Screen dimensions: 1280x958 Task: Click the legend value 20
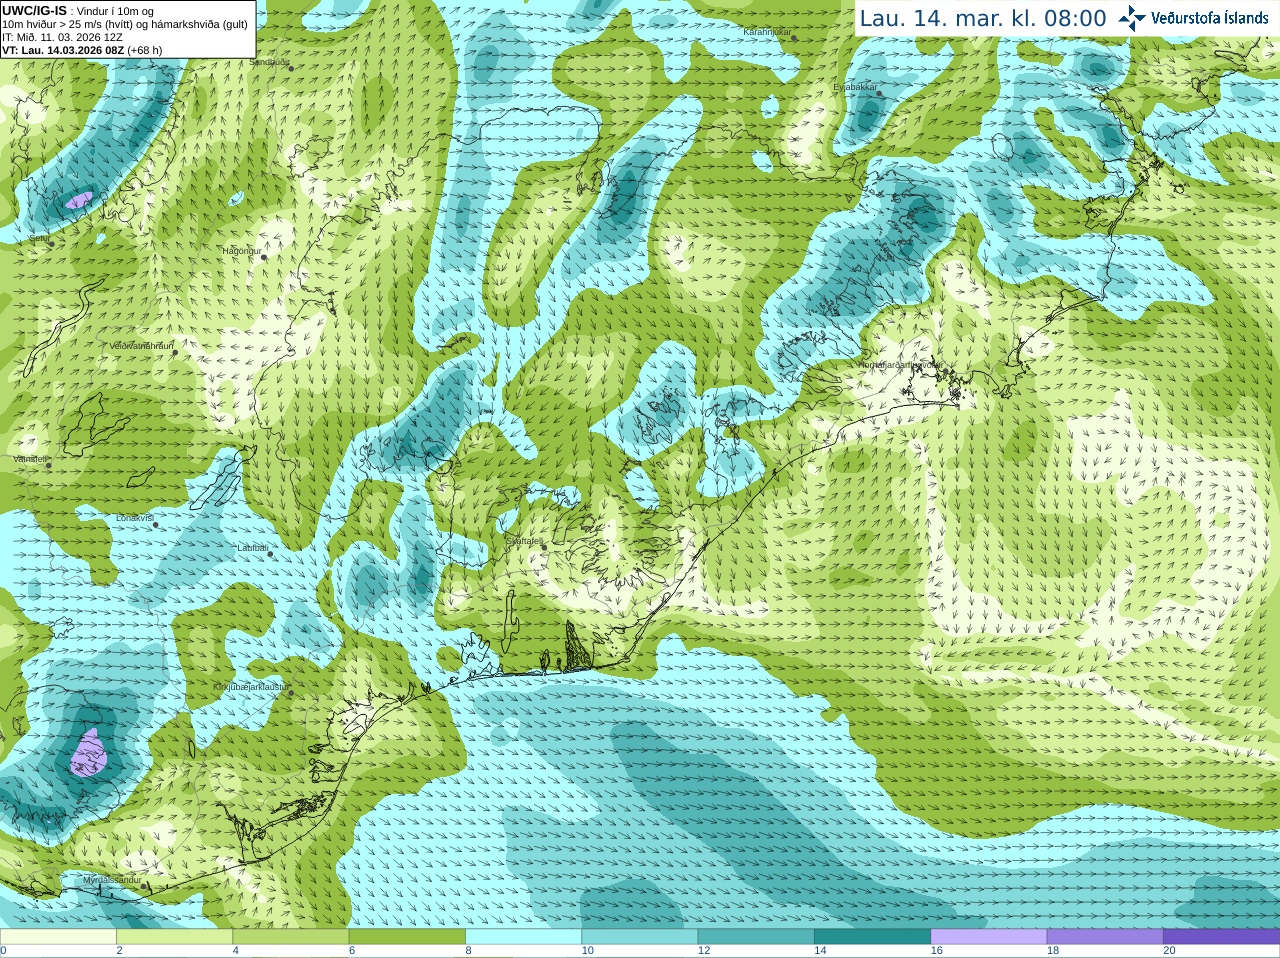(1169, 951)
